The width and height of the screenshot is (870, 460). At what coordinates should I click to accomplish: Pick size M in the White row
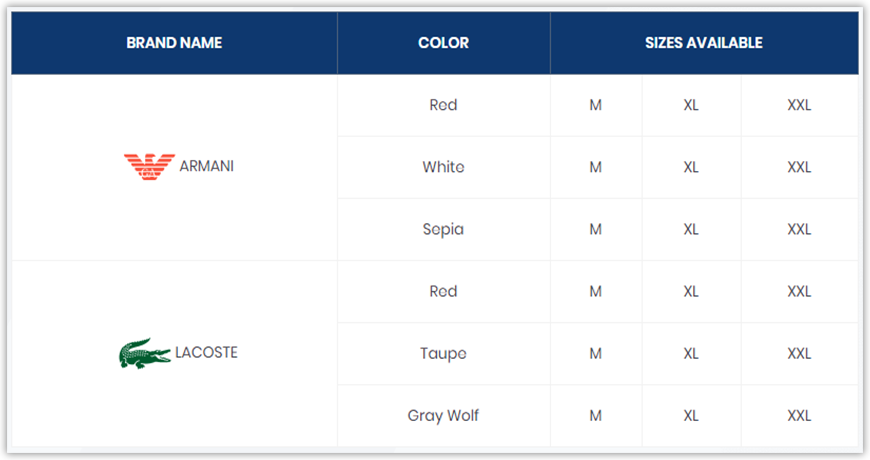(595, 167)
